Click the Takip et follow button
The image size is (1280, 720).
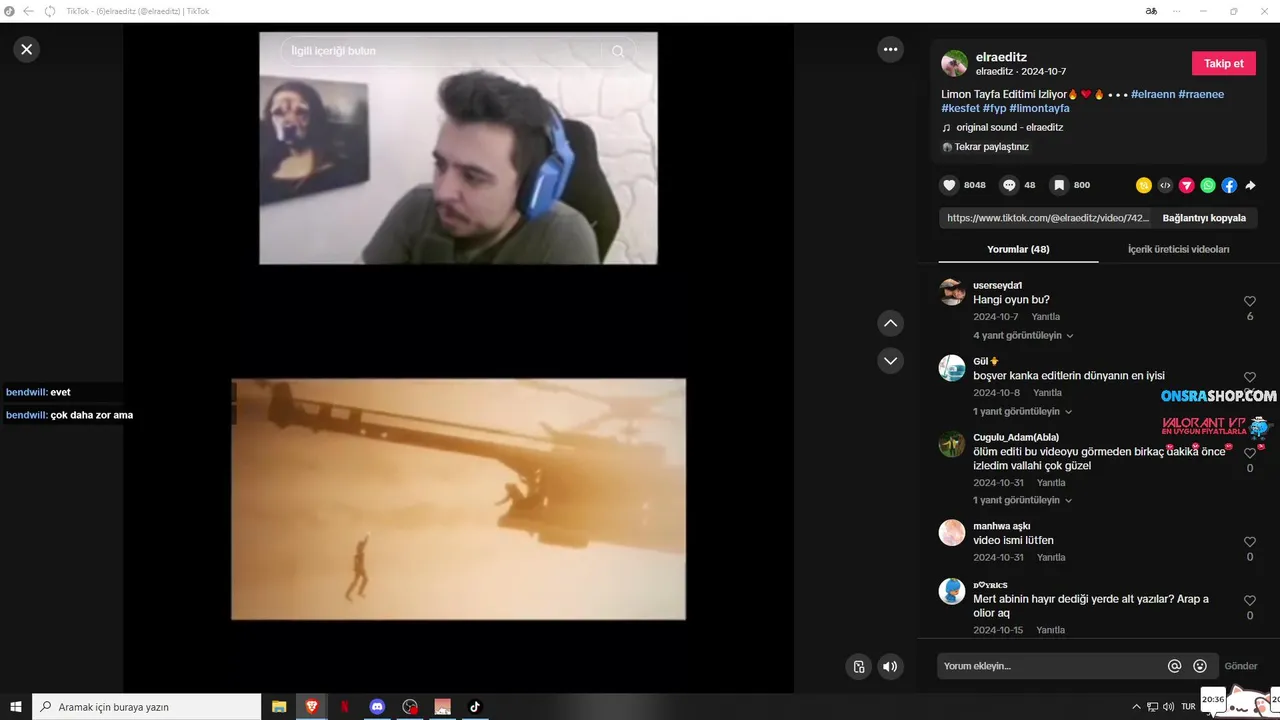pyautogui.click(x=1223, y=63)
